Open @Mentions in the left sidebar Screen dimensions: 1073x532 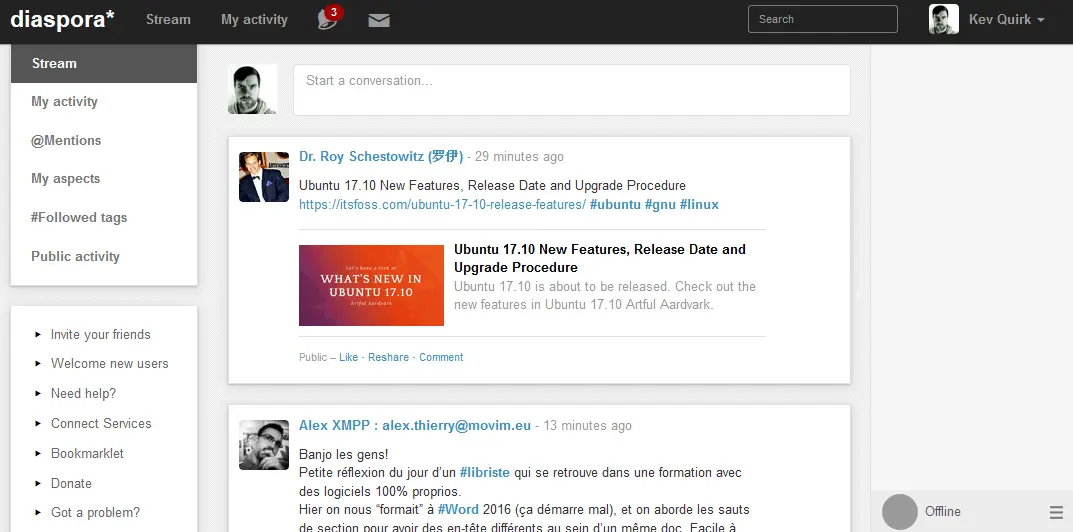[x=66, y=141]
